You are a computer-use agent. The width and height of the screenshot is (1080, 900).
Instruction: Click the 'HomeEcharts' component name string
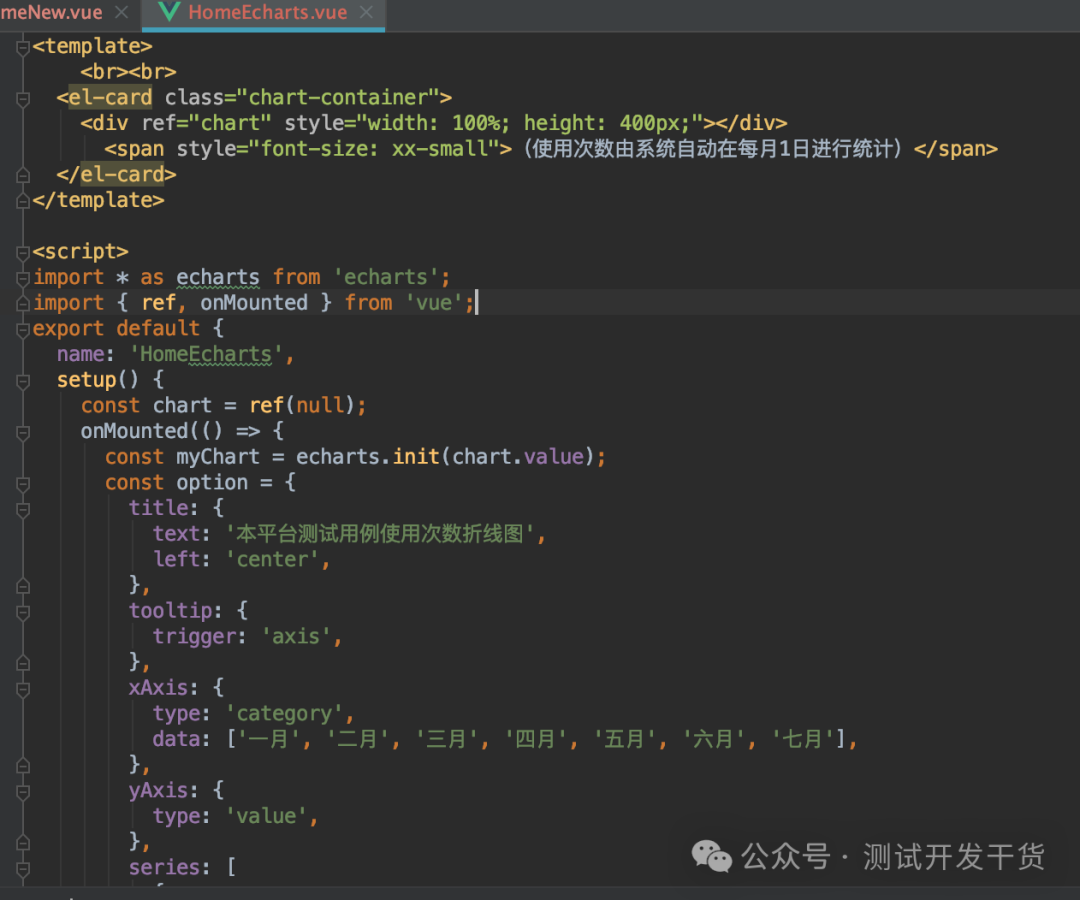[203, 353]
